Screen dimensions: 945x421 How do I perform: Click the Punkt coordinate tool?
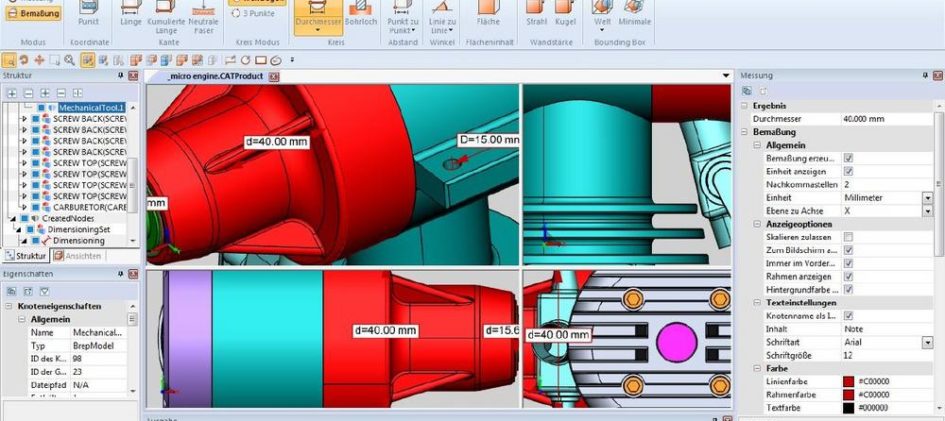pyautogui.click(x=88, y=14)
